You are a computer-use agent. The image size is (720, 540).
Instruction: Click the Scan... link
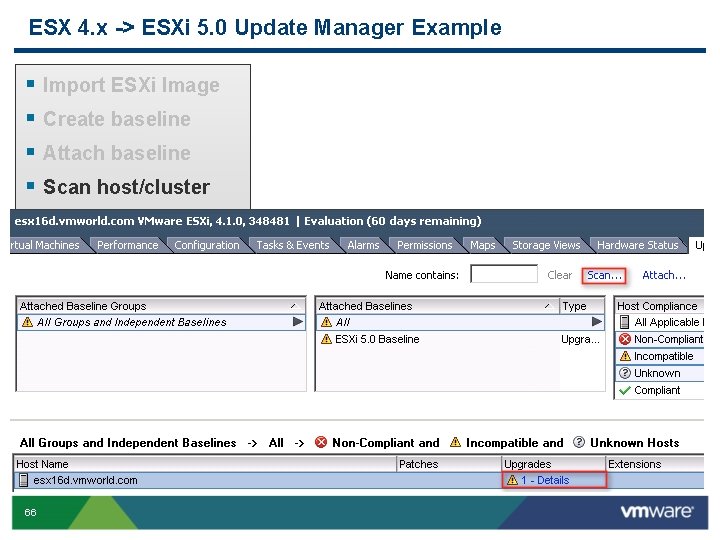[604, 275]
